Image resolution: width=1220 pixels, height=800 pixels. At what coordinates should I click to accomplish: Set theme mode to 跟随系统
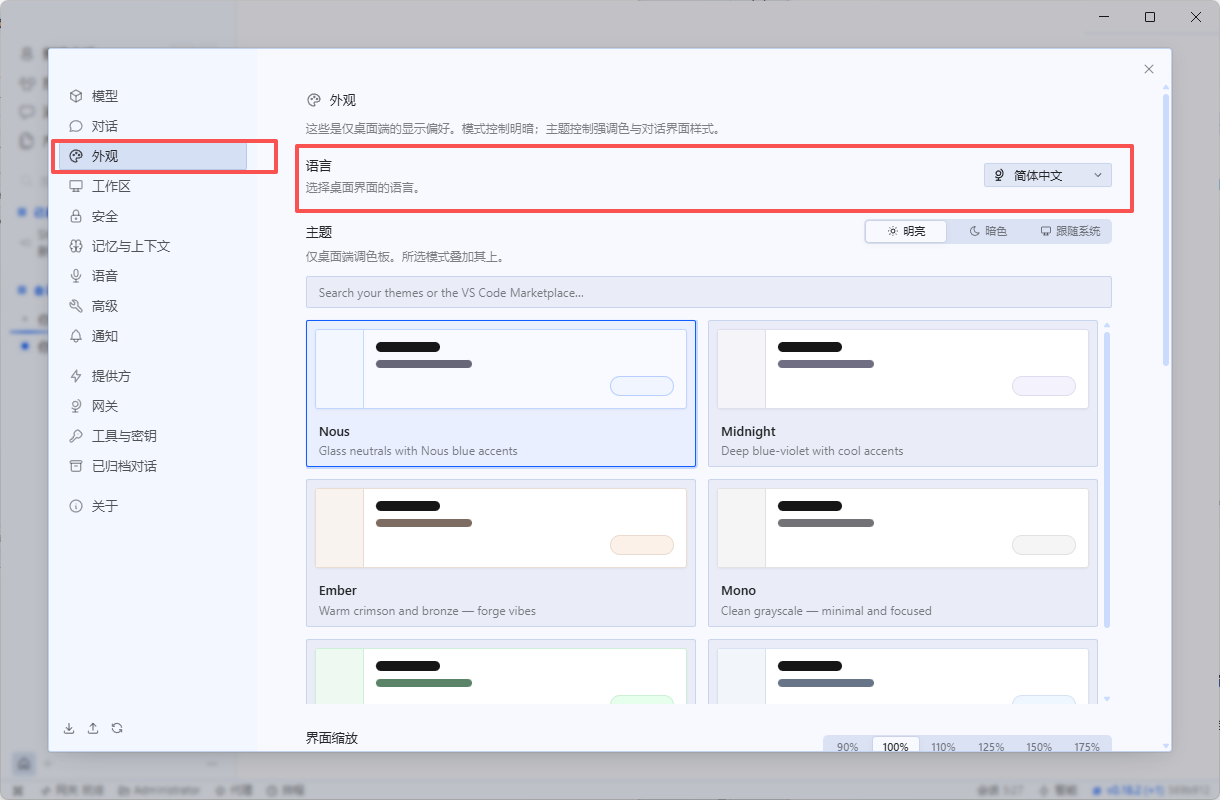[x=1070, y=231]
